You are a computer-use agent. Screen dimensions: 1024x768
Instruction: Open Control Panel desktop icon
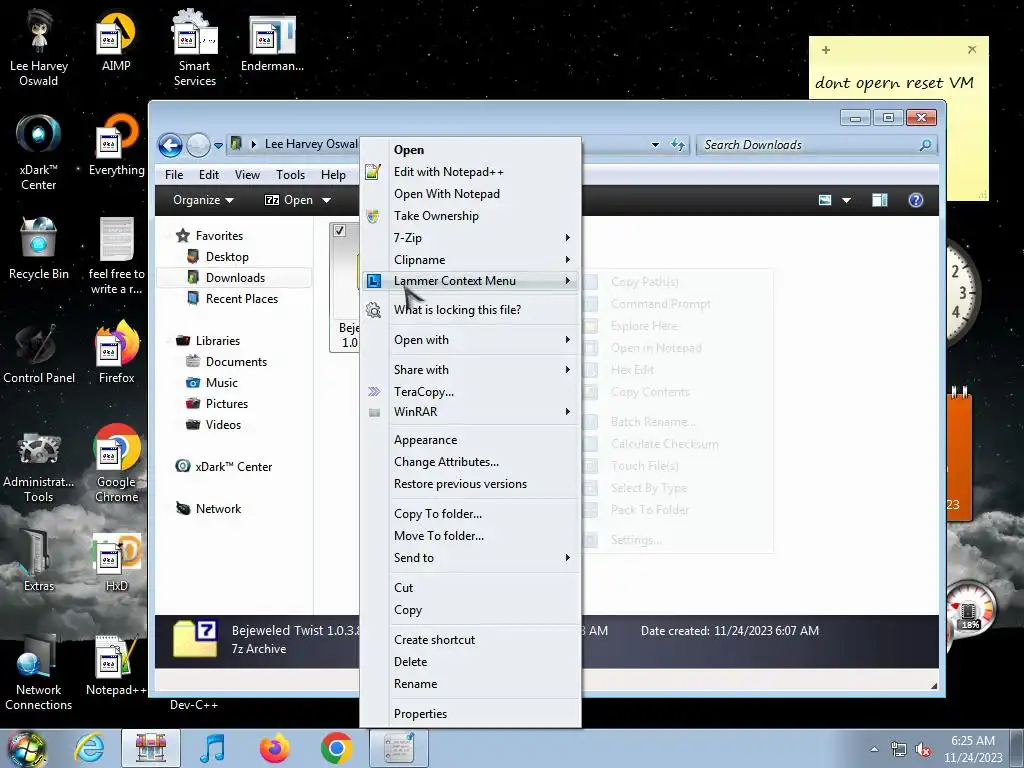coord(39,353)
